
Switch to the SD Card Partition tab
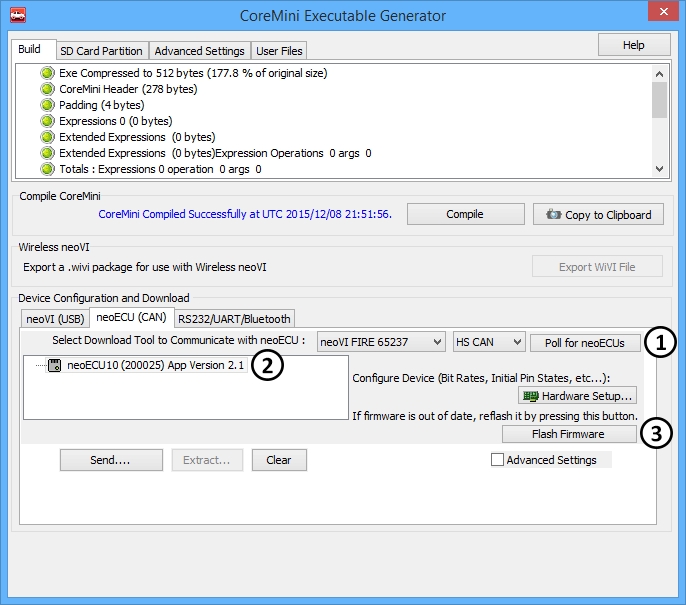coord(101,51)
